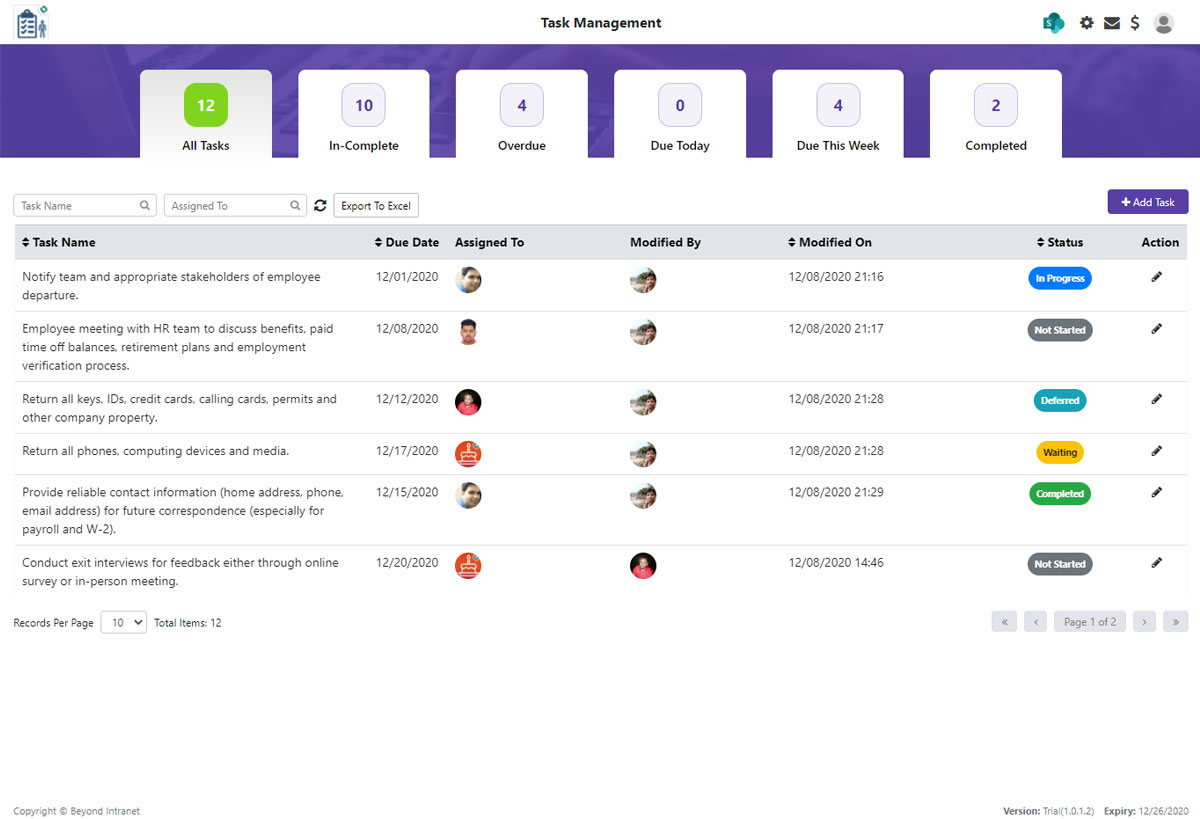1200x819 pixels.
Task: Click the Assigned To search magnifier icon
Action: [296, 205]
